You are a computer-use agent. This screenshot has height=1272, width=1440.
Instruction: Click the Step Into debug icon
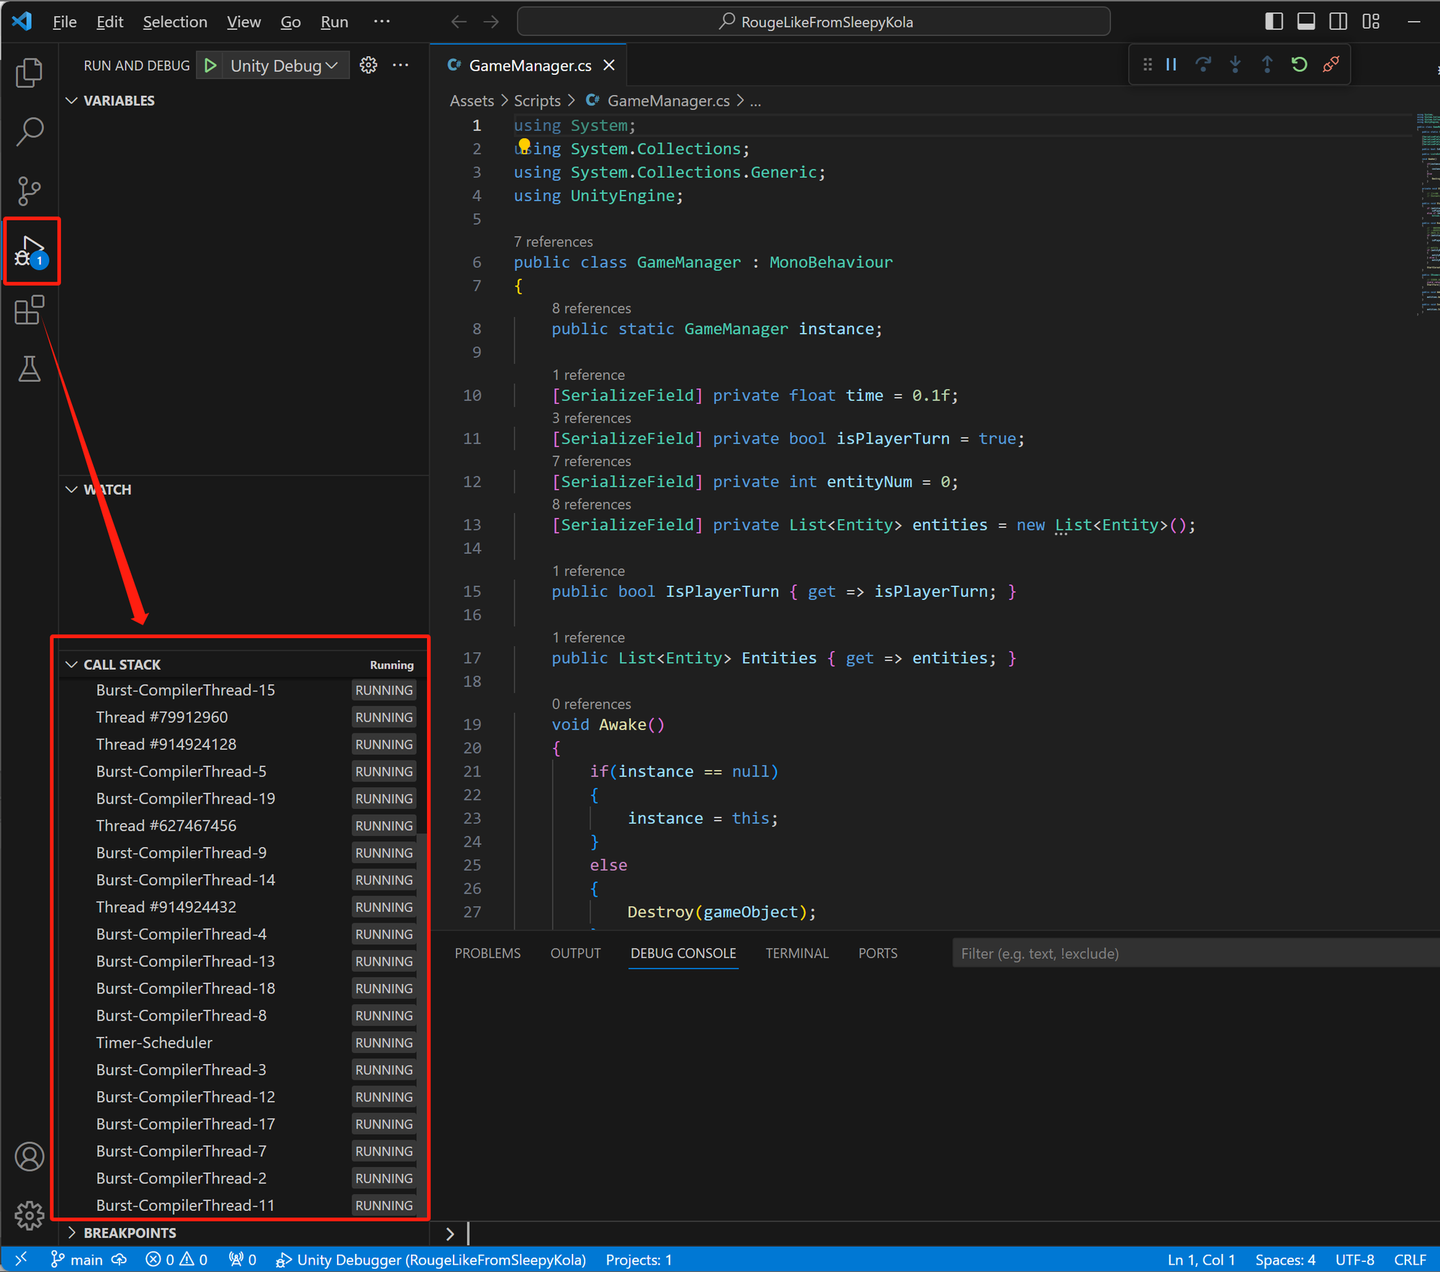[1235, 63]
